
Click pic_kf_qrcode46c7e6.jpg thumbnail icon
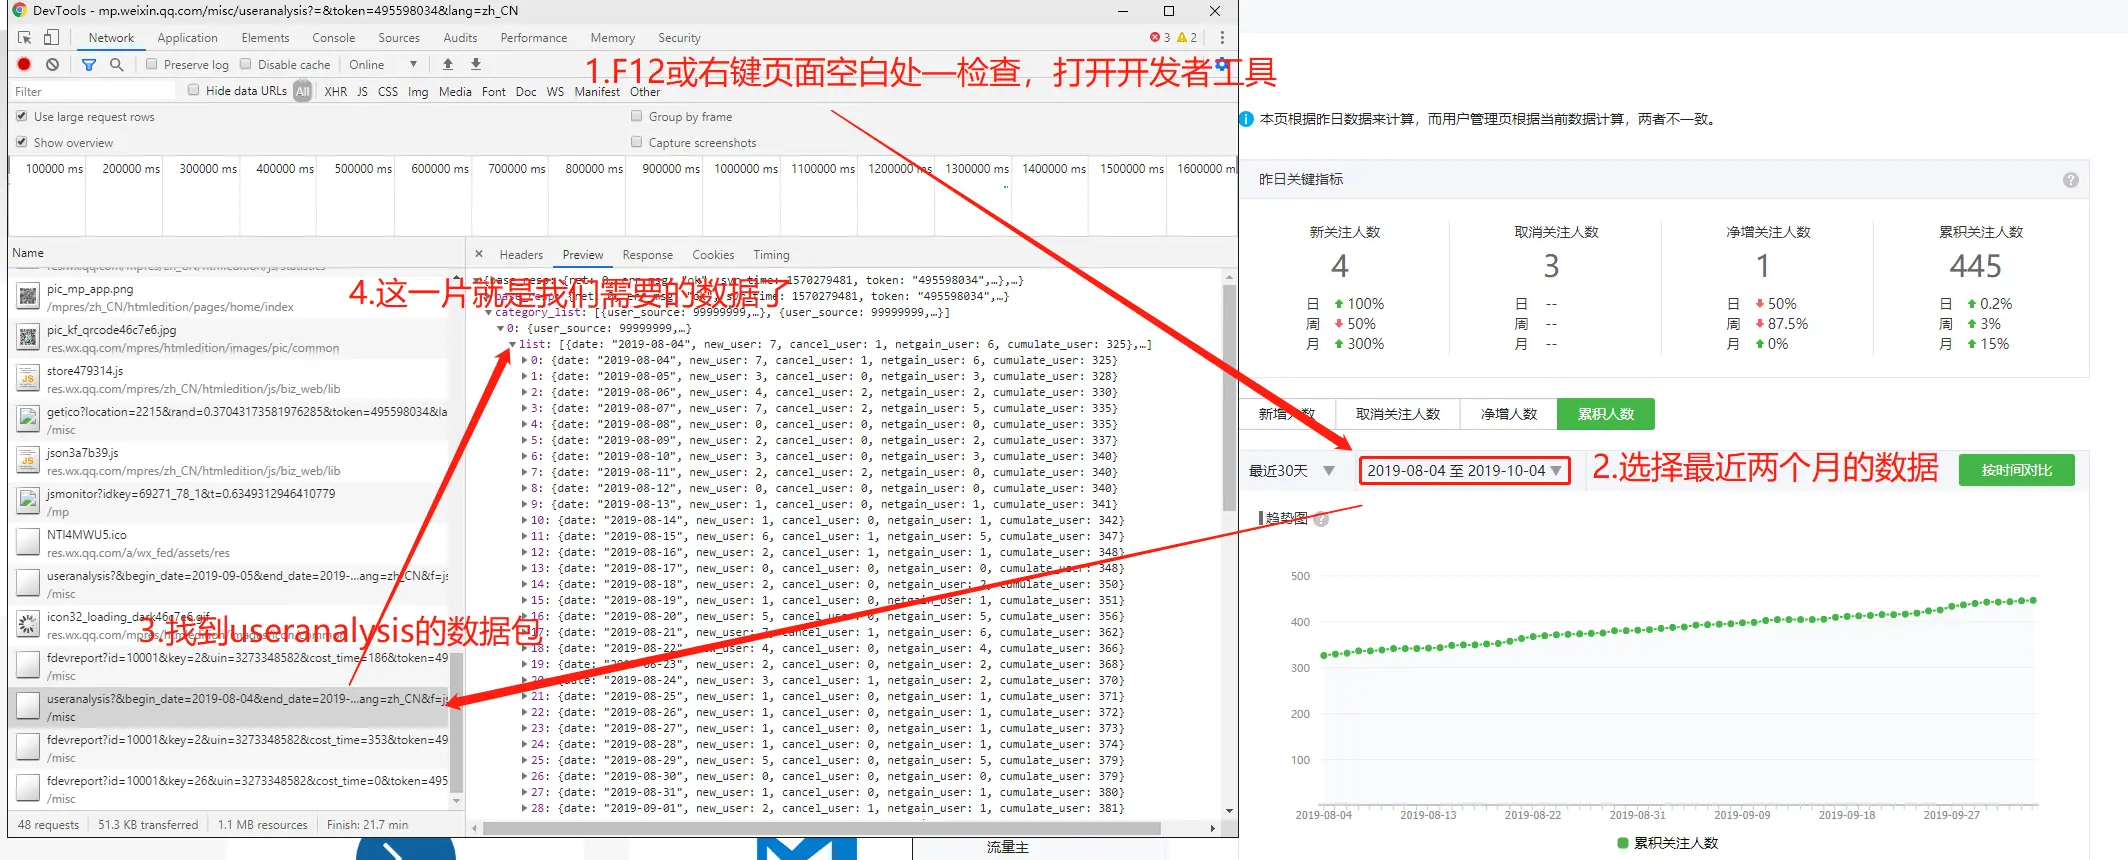tap(28, 338)
